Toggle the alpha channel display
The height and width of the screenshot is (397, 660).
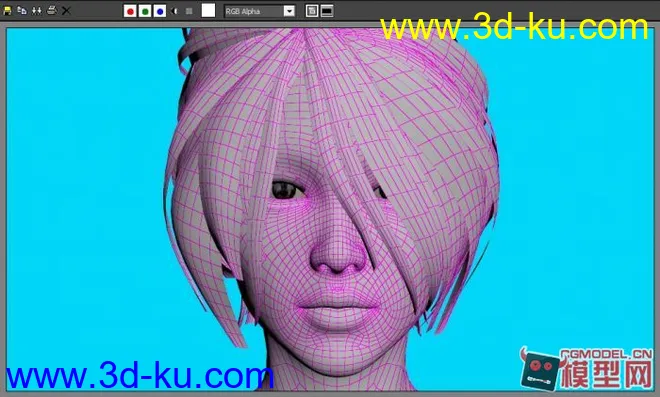click(x=175, y=11)
